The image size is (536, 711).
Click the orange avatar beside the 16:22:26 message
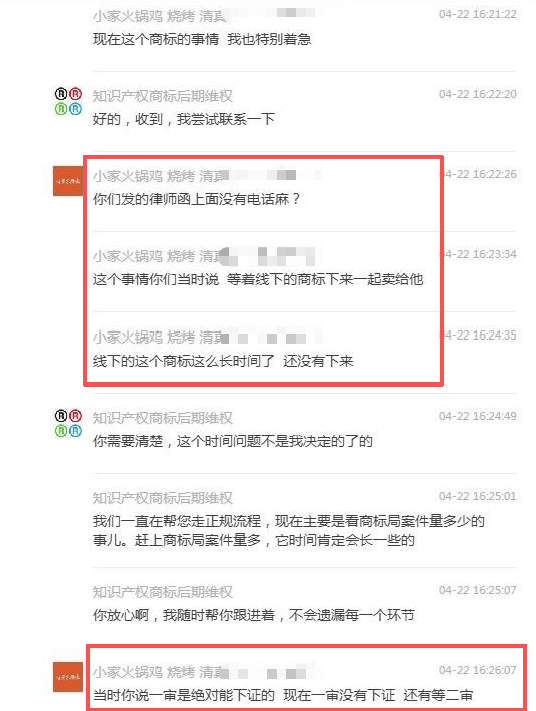[x=68, y=181]
